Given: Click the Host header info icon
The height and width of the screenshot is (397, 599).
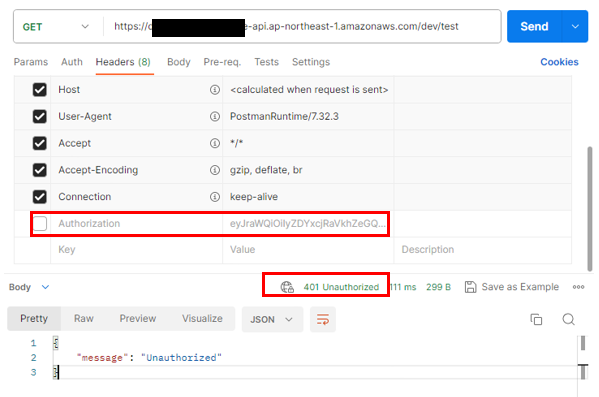Looking at the screenshot, I should (x=215, y=90).
